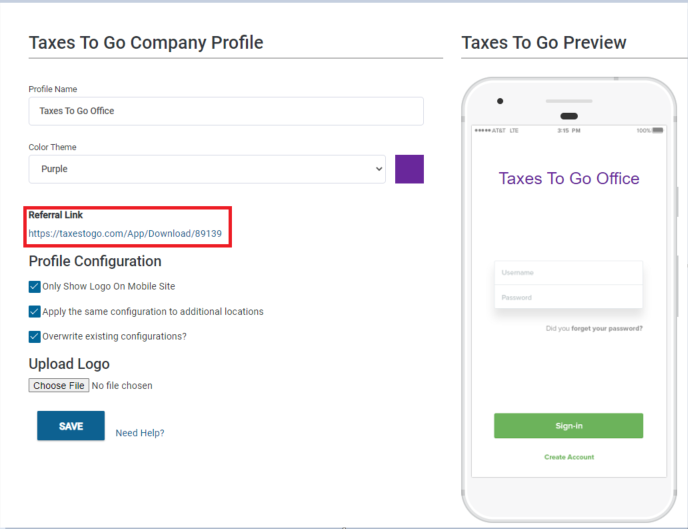Uncheck Only Show Logo On Mobile Site
Viewport: 688px width, 529px height.
34,286
